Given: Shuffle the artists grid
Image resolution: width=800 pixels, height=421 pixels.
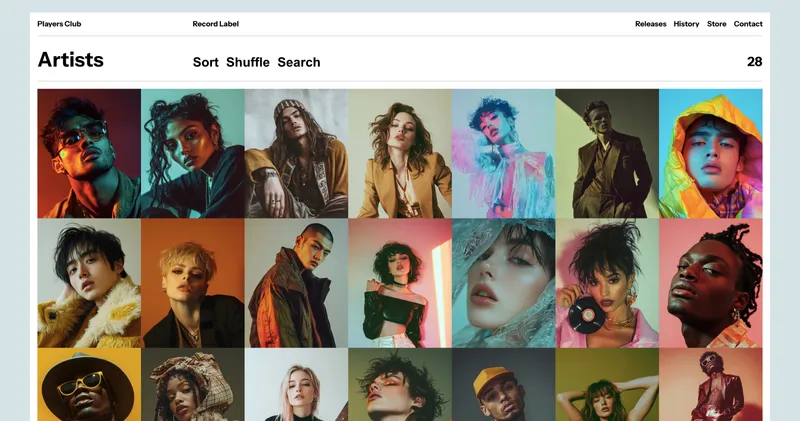Looking at the screenshot, I should pos(248,62).
